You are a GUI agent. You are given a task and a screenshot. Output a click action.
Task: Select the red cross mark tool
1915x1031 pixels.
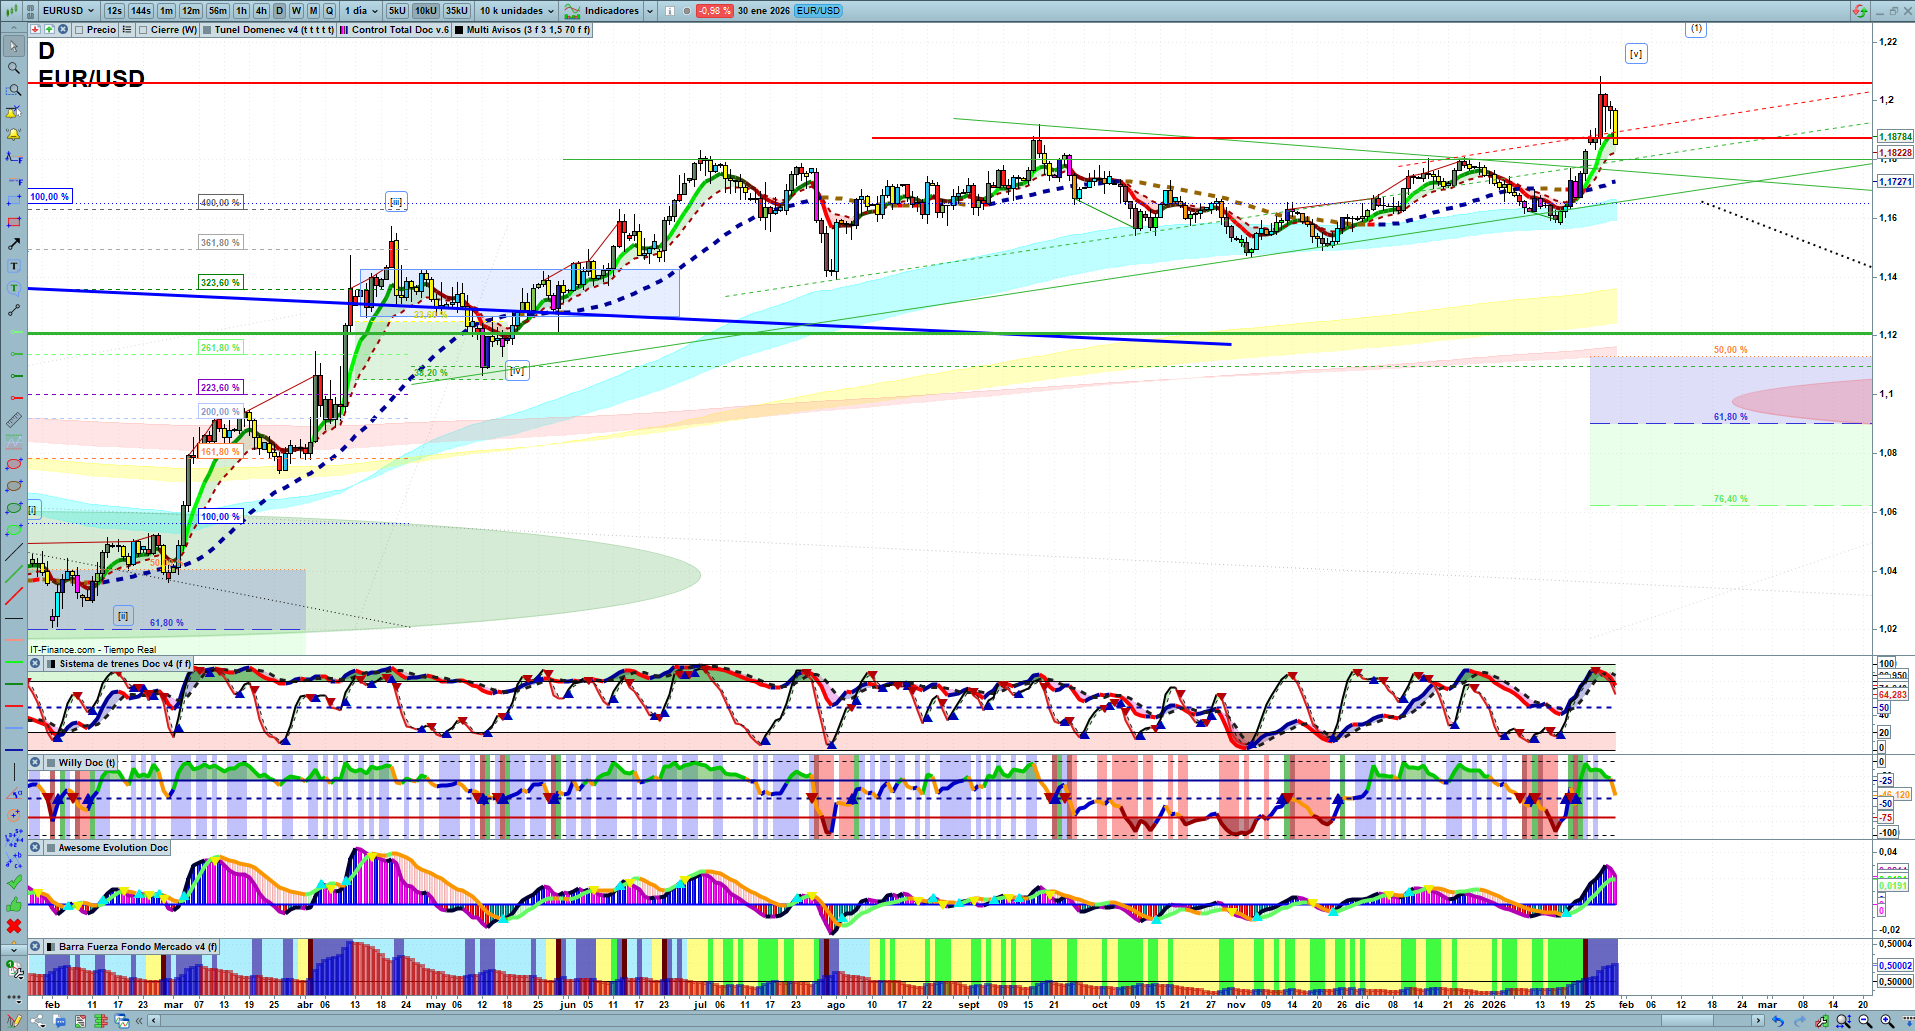[14, 926]
